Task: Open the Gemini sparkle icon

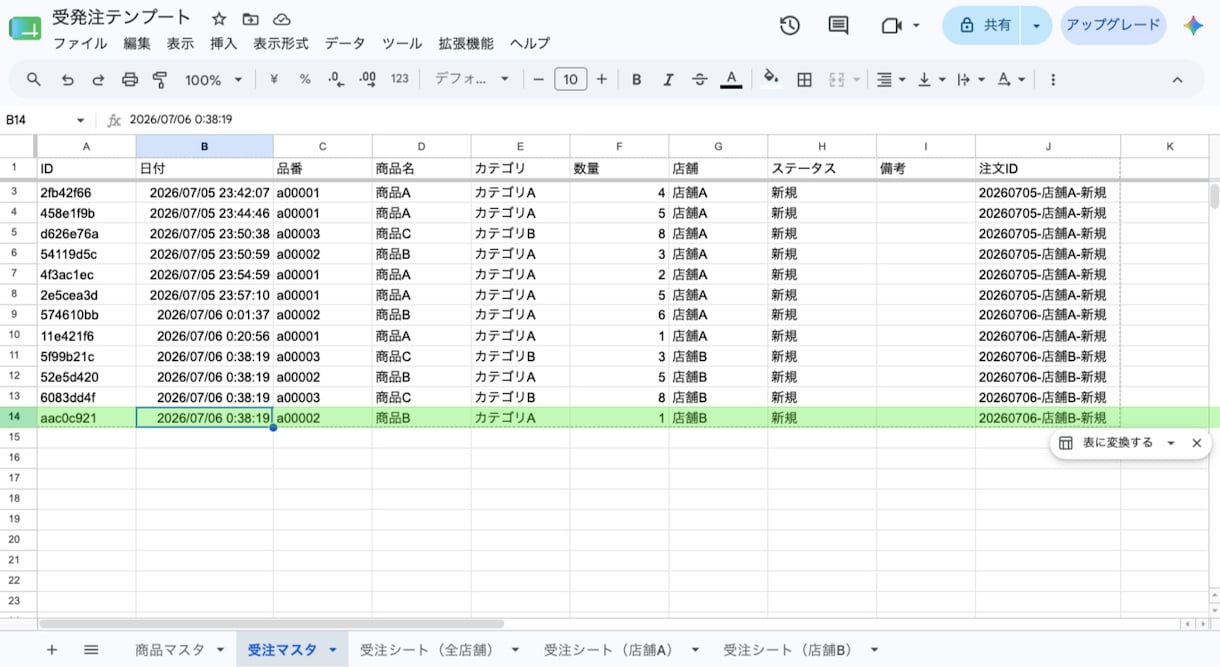Action: tap(1193, 26)
